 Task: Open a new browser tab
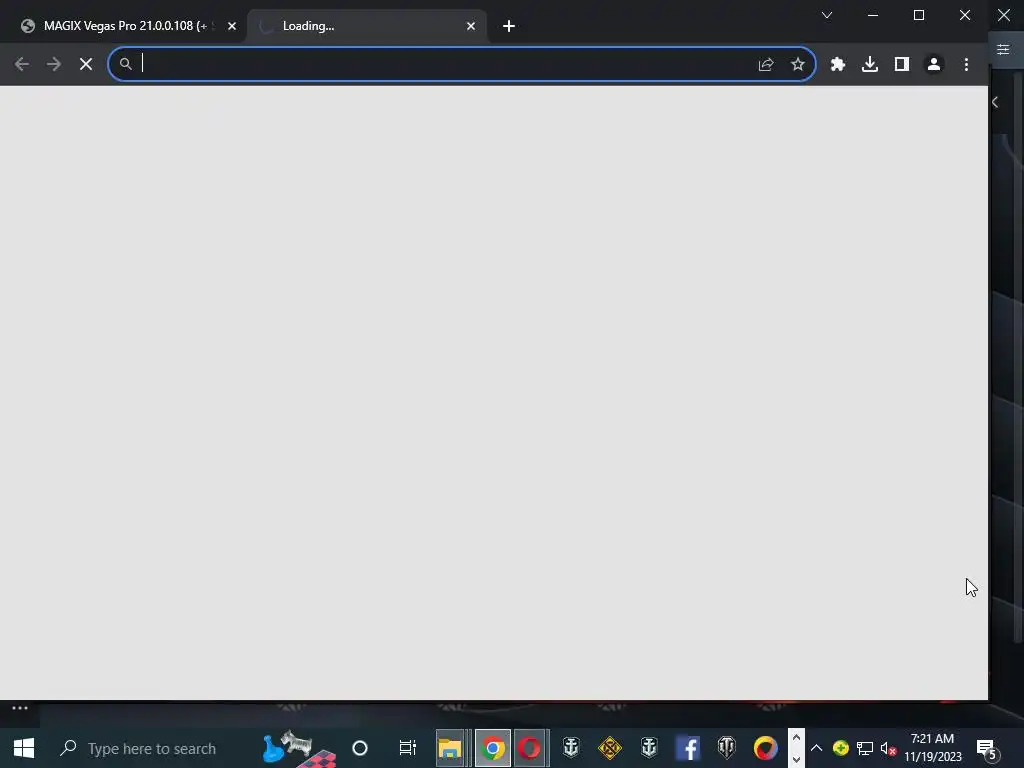[x=509, y=26]
